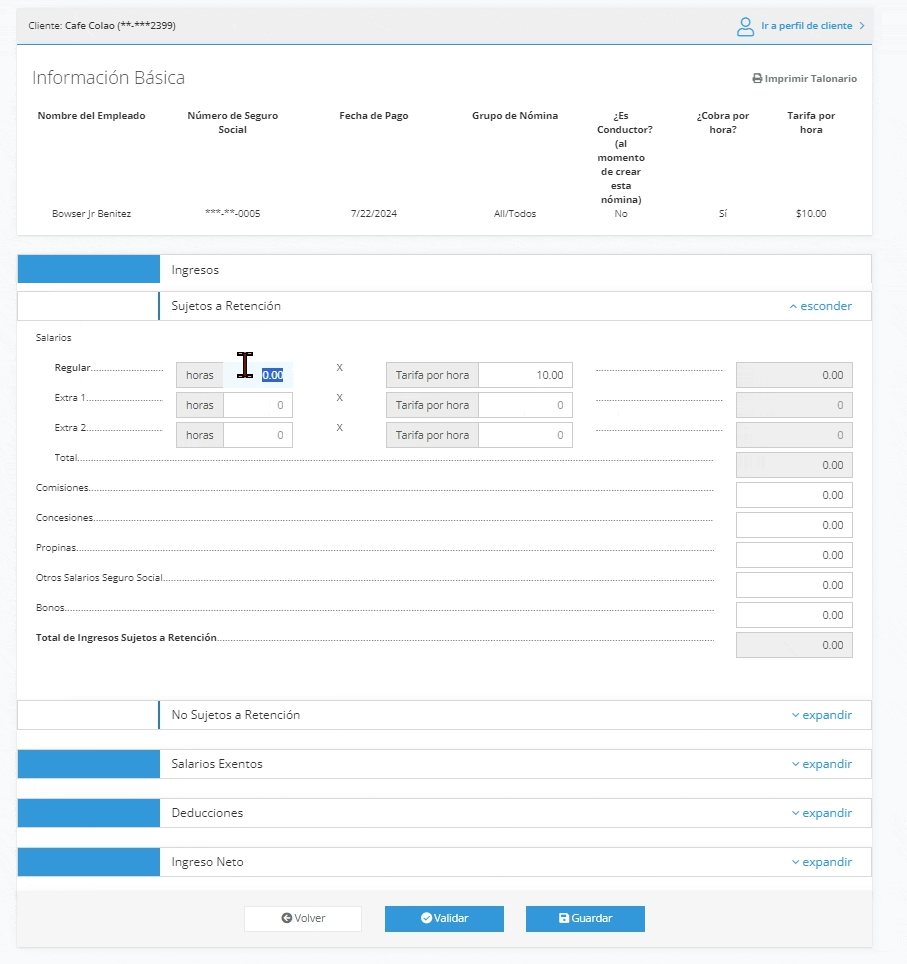Click the Salarios Total calculated field
Screen dimensions: 907x964
794,465
